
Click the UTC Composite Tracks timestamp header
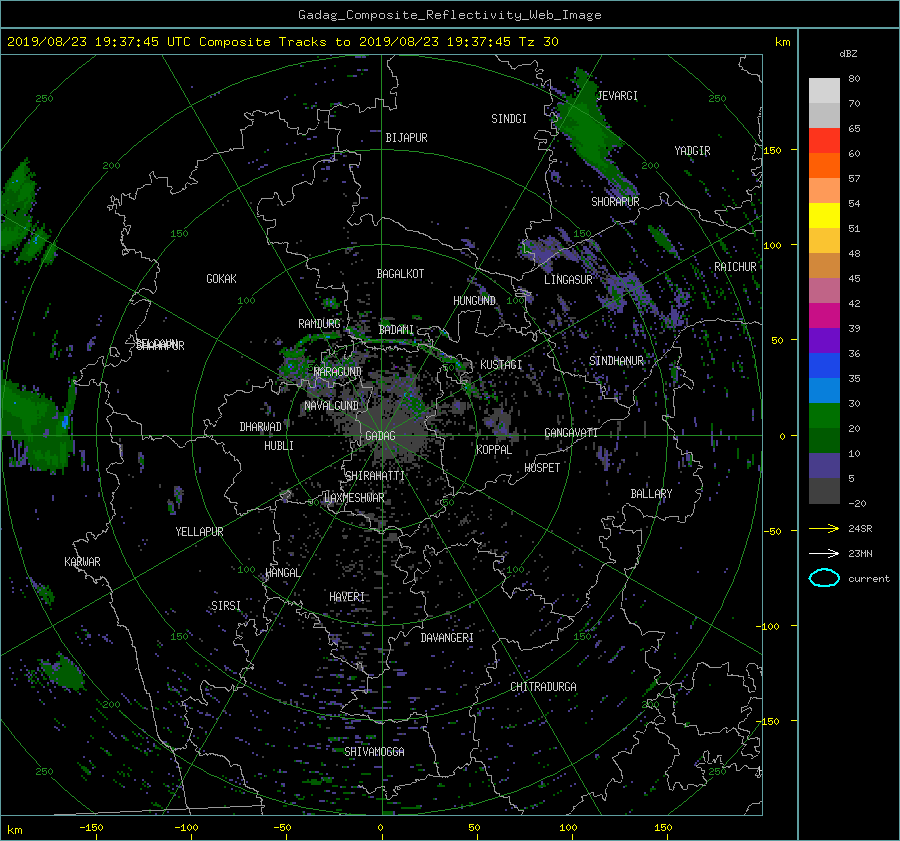click(x=282, y=41)
